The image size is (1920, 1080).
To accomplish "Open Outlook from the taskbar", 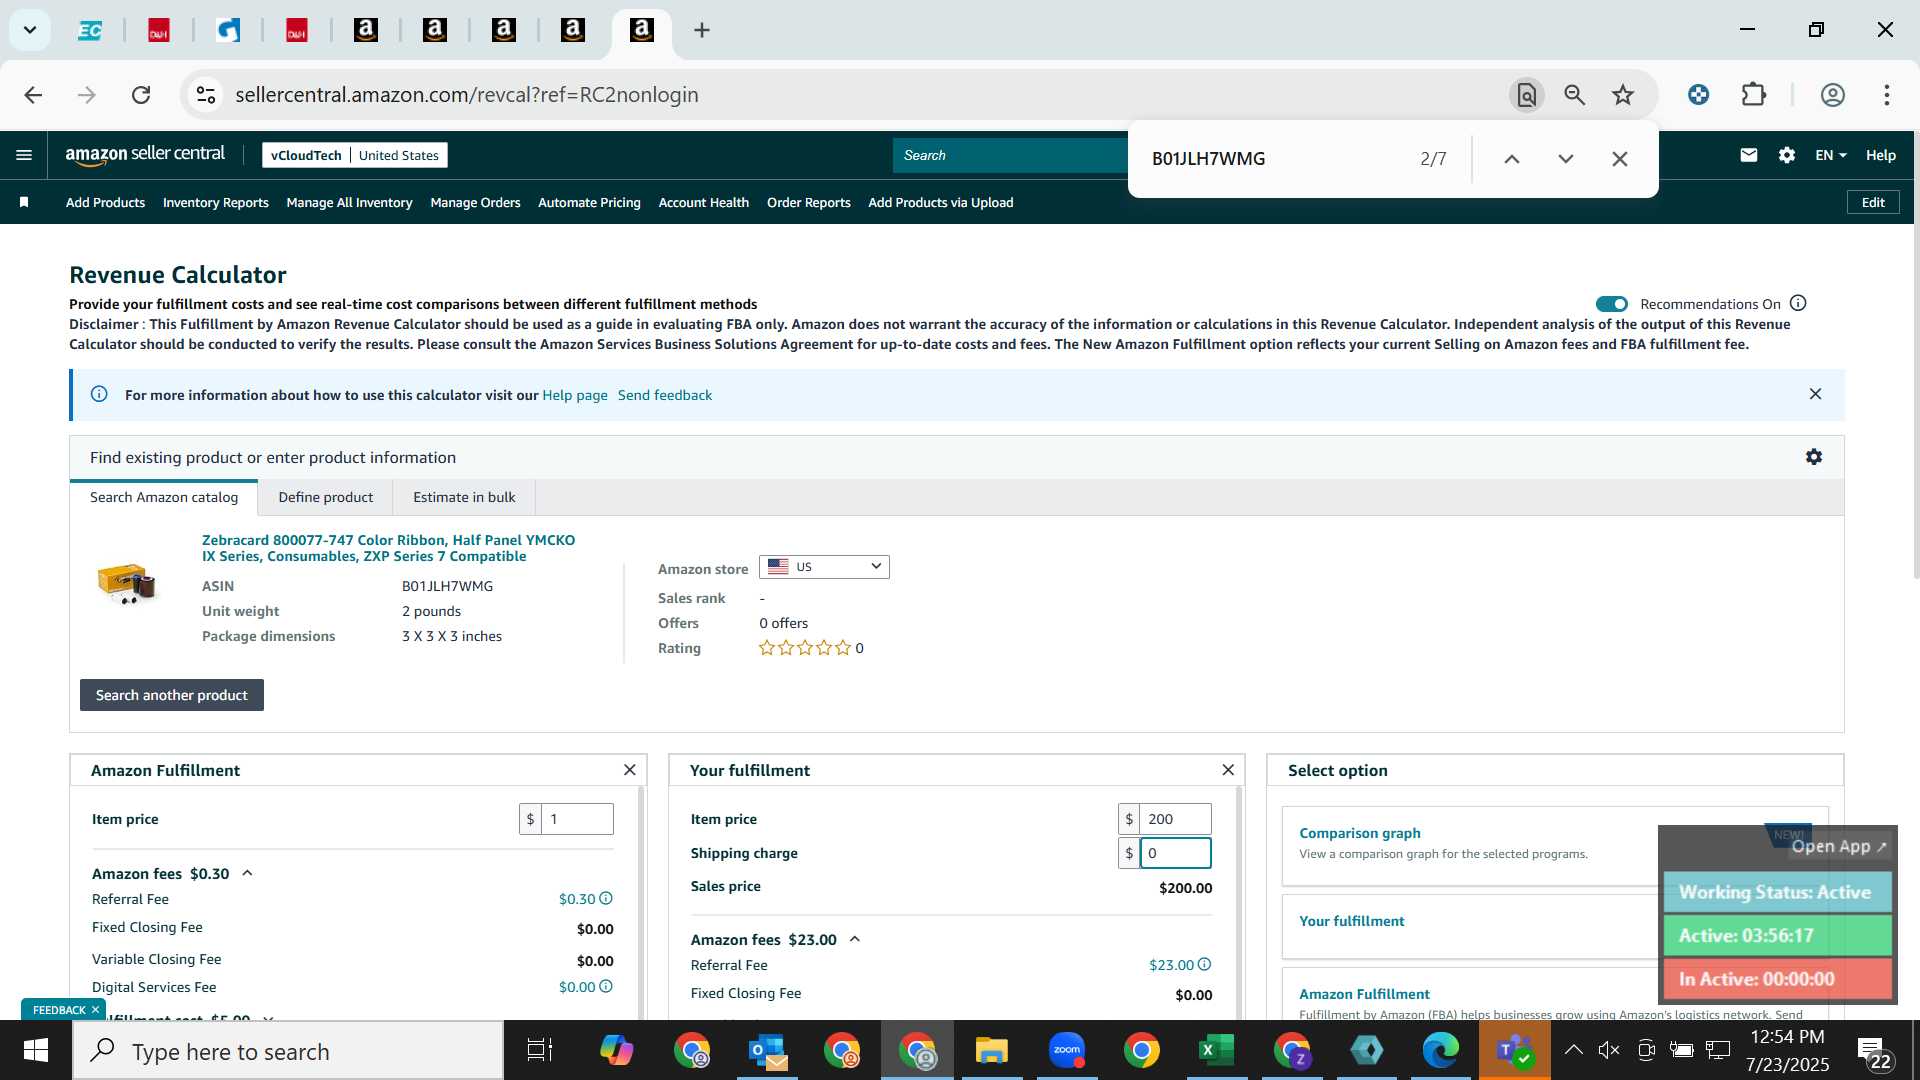I will [768, 1051].
